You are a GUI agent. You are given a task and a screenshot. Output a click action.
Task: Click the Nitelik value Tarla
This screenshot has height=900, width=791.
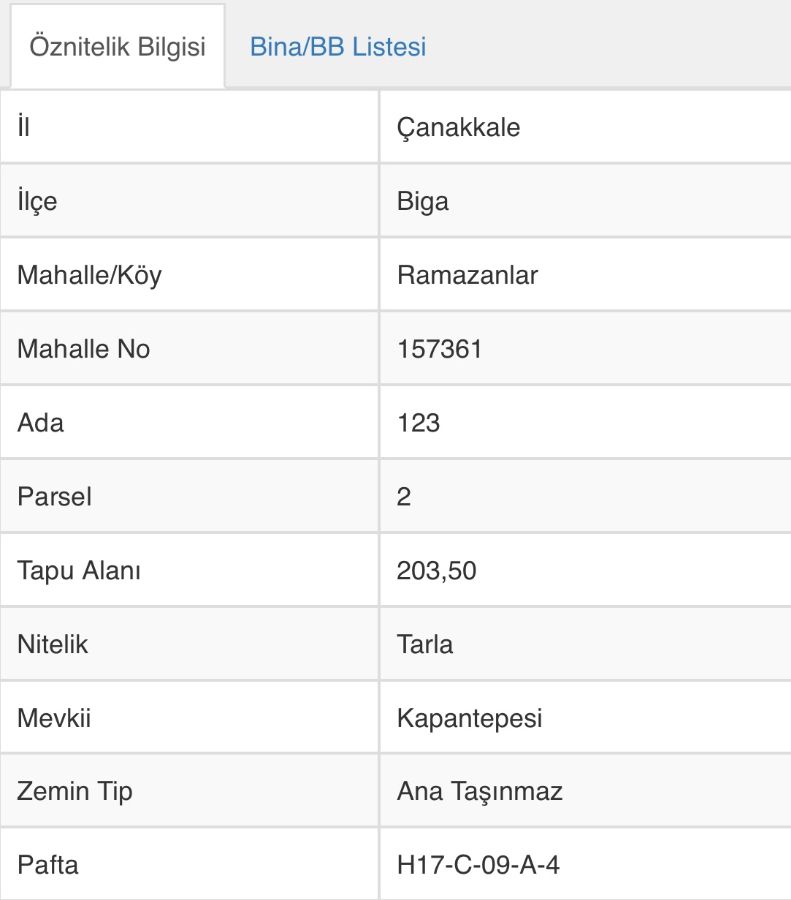tap(425, 644)
